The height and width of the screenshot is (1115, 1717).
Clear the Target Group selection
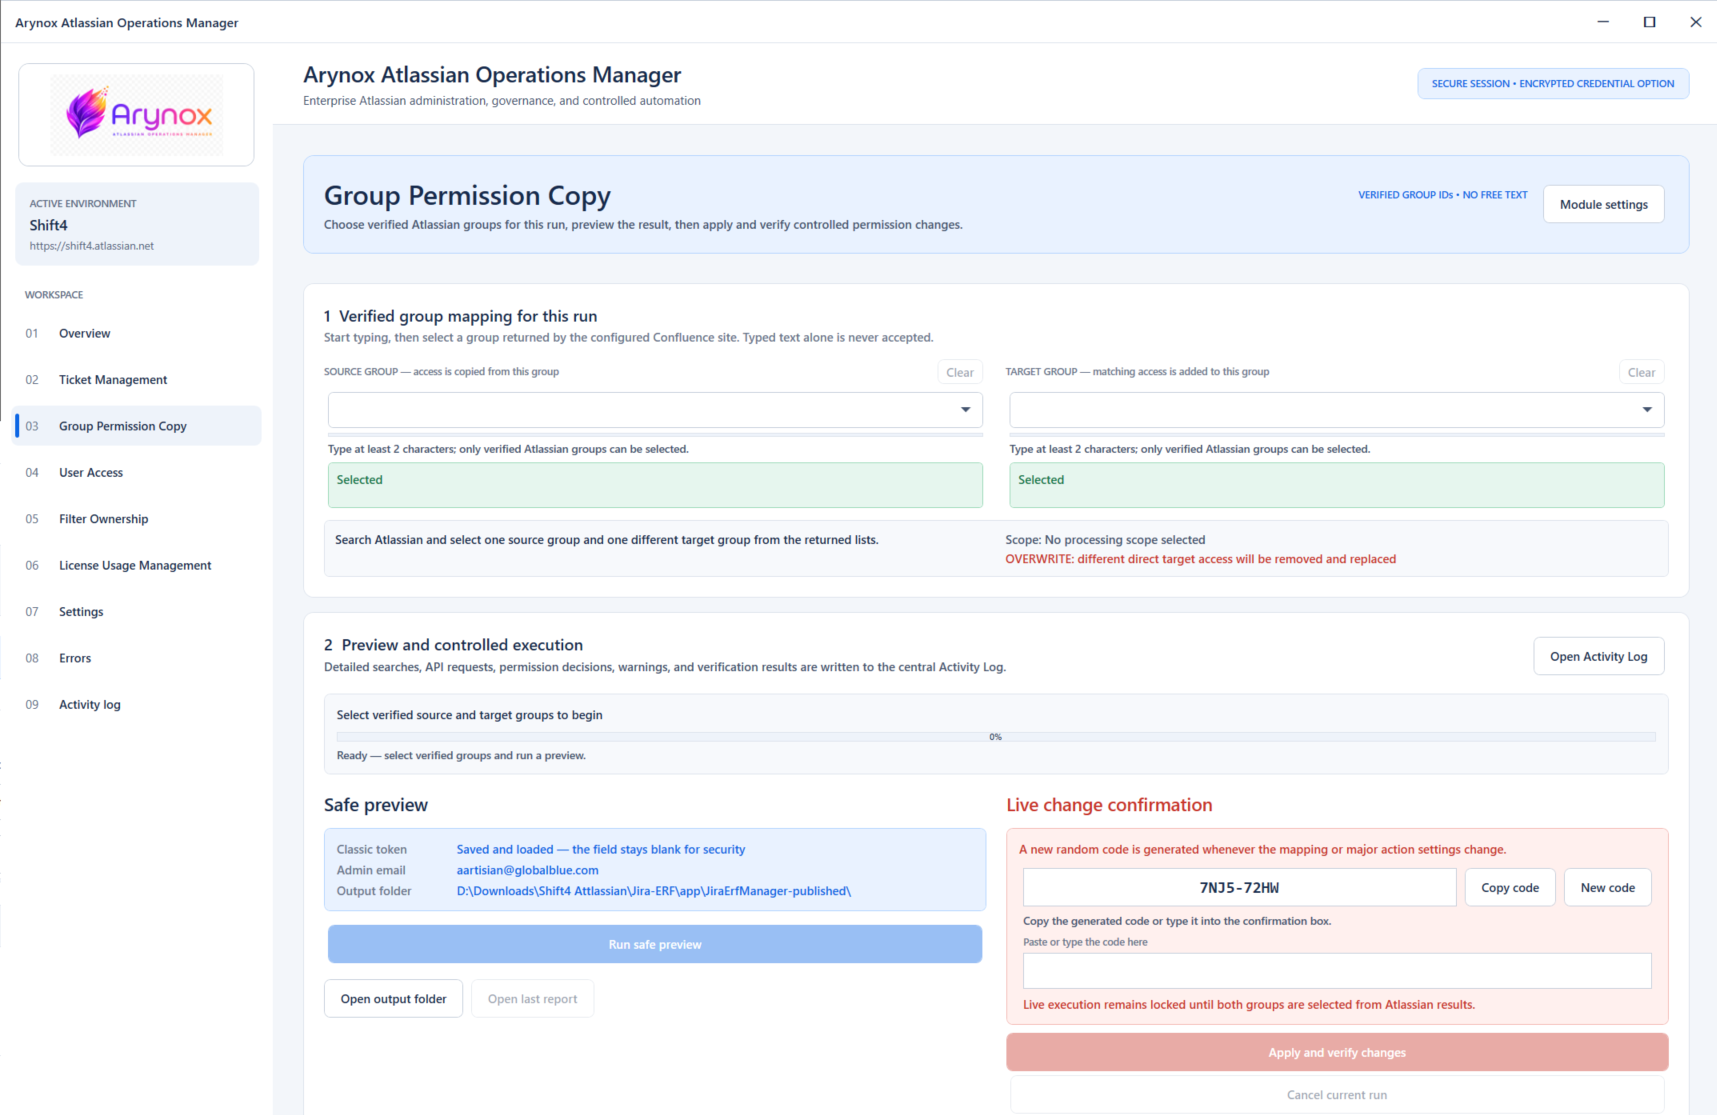pos(1641,372)
